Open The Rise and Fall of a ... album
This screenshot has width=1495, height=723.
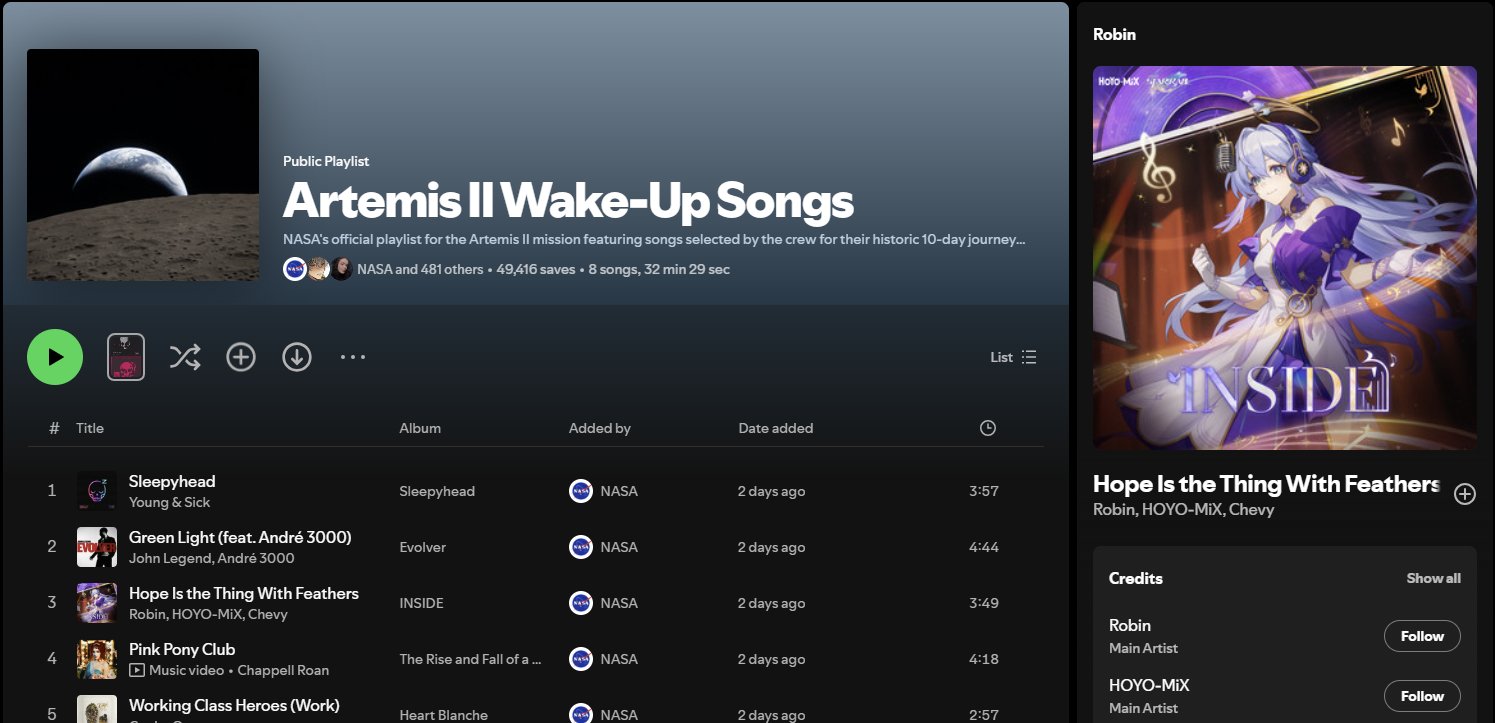pyautogui.click(x=470, y=659)
